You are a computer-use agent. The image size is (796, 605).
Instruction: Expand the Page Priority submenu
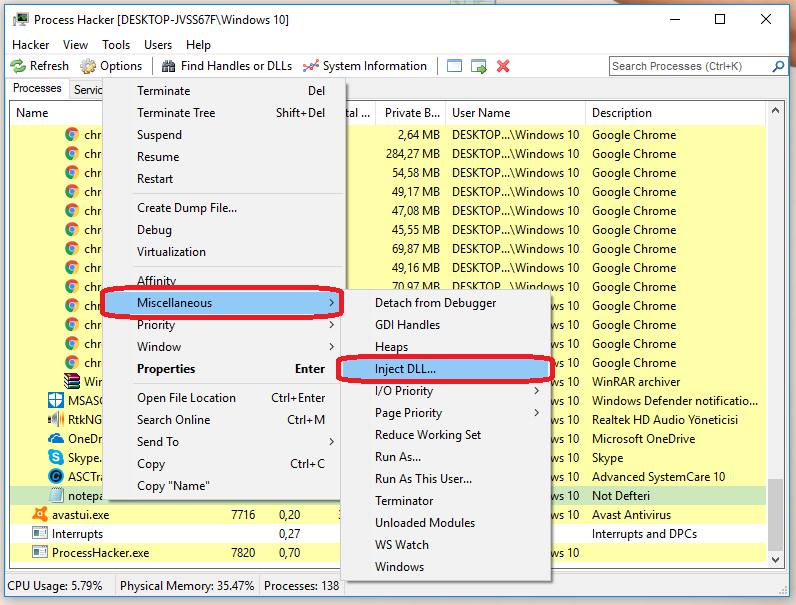tap(446, 413)
